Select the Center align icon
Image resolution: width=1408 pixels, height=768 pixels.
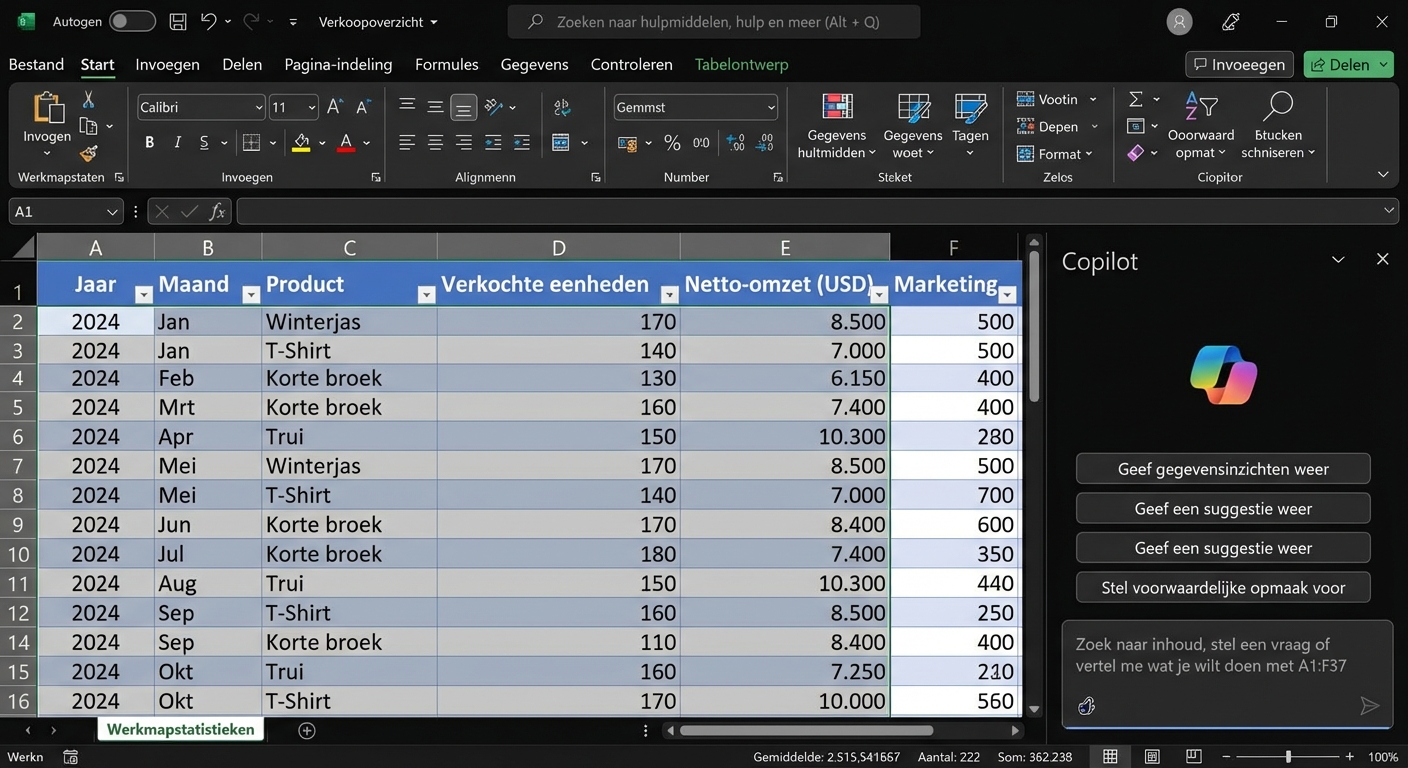pyautogui.click(x=435, y=143)
